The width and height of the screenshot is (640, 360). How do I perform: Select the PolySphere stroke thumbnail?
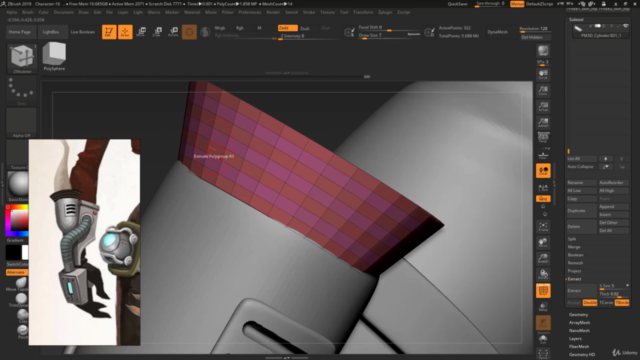(x=54, y=56)
